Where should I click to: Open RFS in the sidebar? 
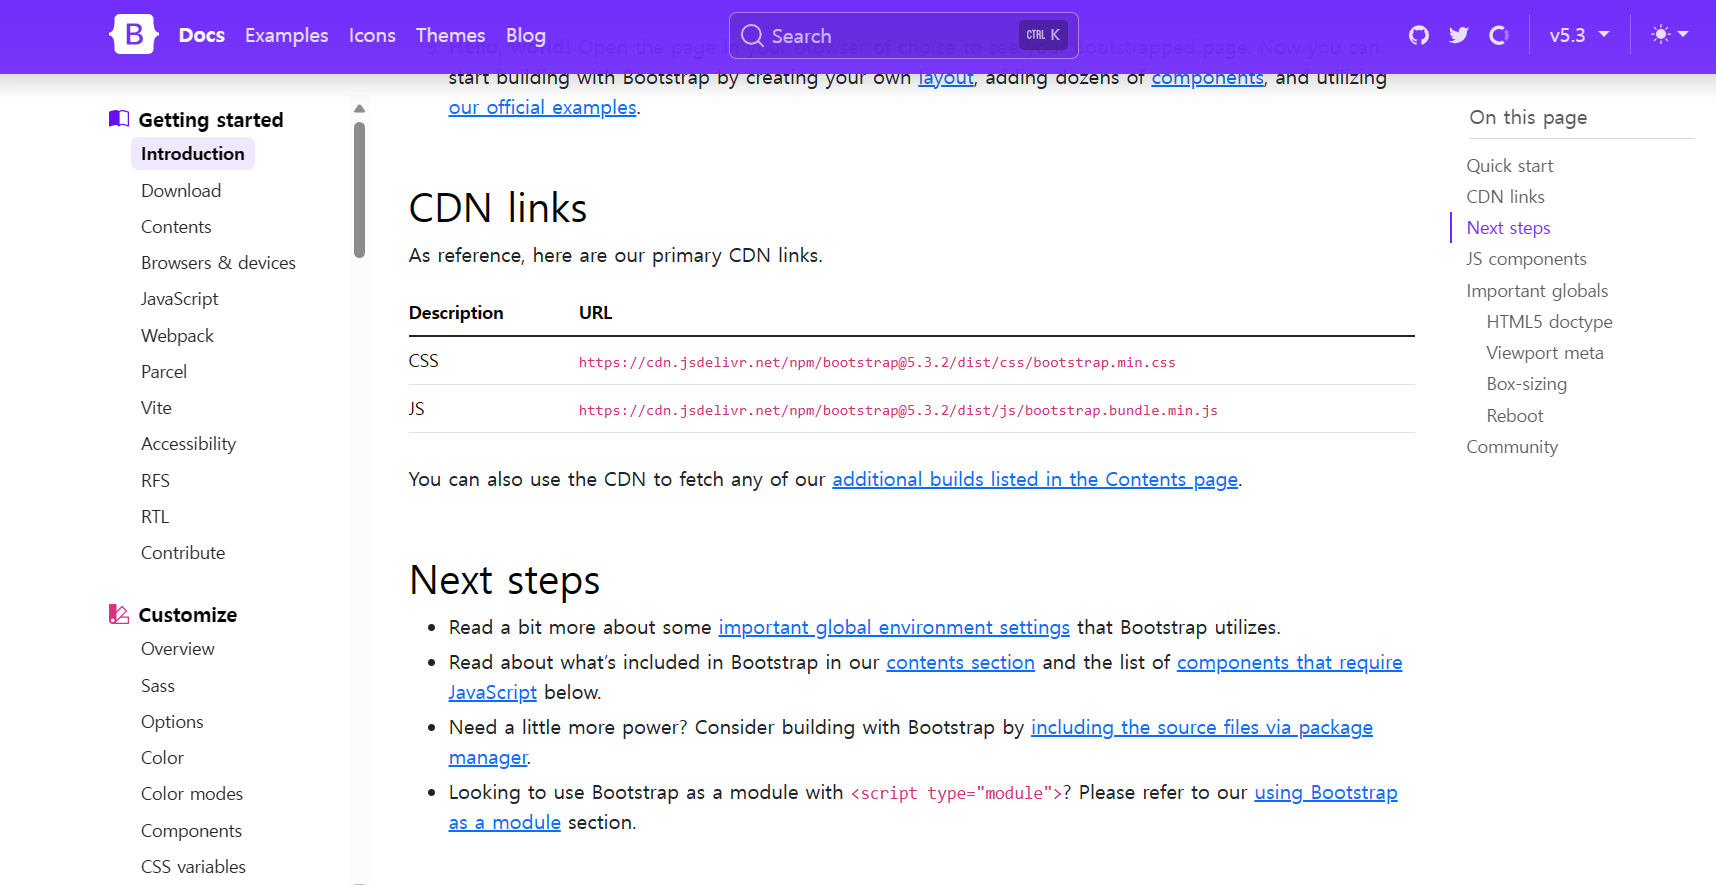(155, 481)
